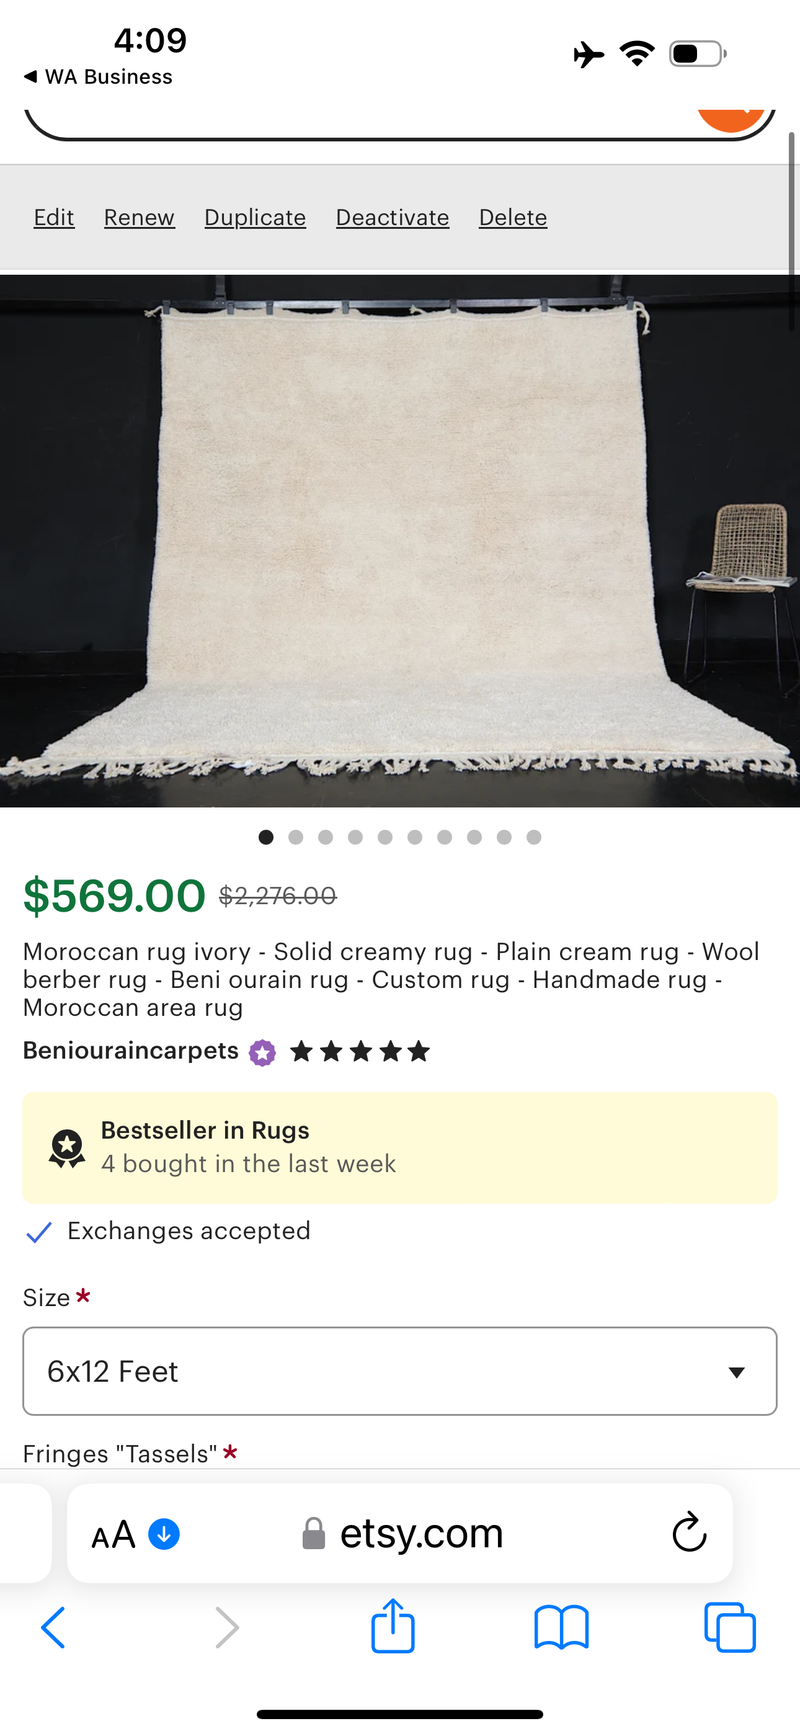Viewport: 800px width, 1734px height.
Task: Open Safari bookmarks book icon
Action: click(x=561, y=1627)
